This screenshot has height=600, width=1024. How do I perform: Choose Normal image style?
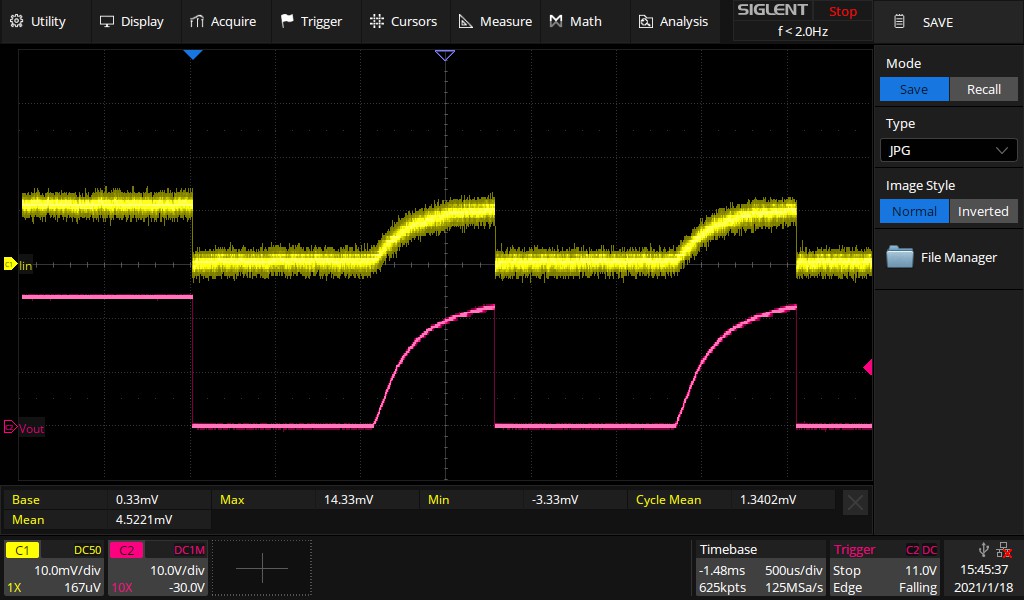tap(914, 212)
